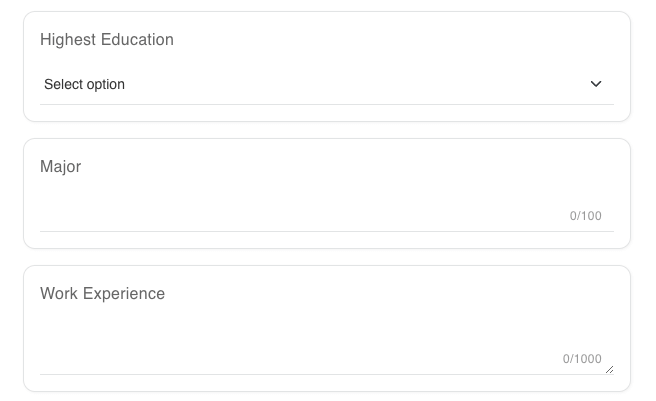Click the Work Experience textarea resize handle

[609, 369]
